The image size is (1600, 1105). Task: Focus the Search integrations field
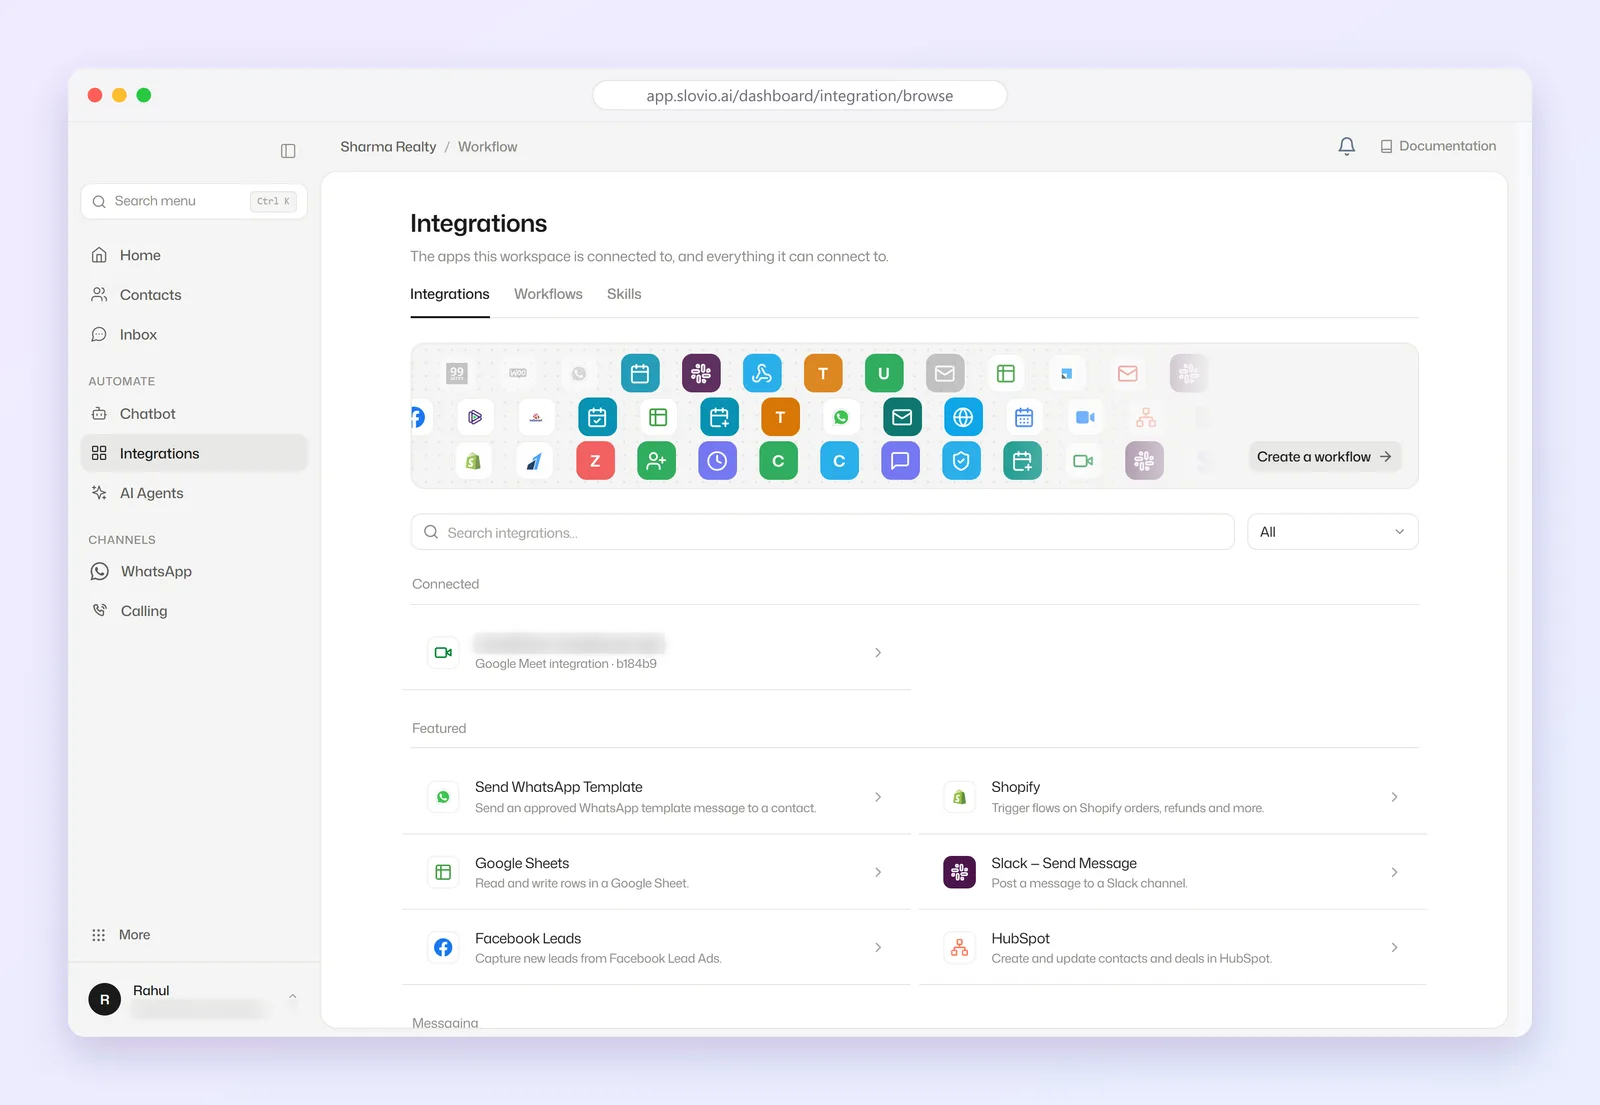823,532
